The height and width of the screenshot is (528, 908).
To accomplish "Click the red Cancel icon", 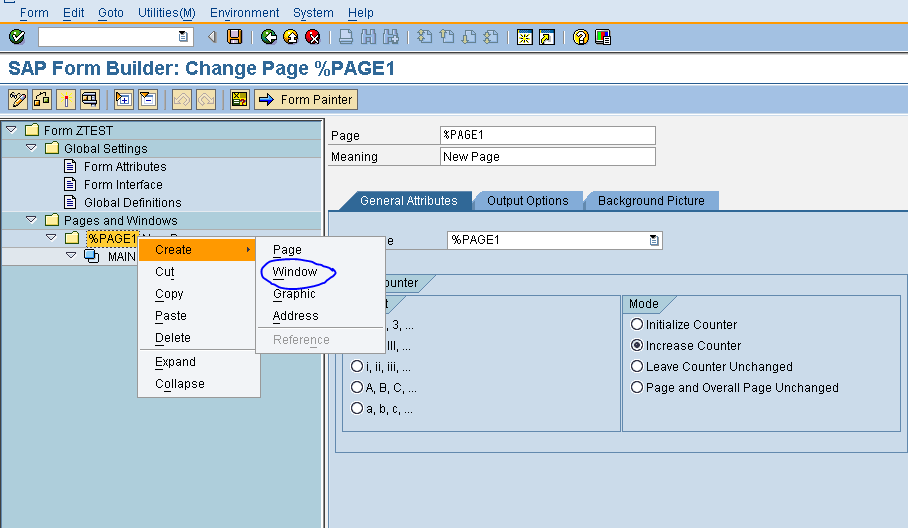I will [x=313, y=37].
